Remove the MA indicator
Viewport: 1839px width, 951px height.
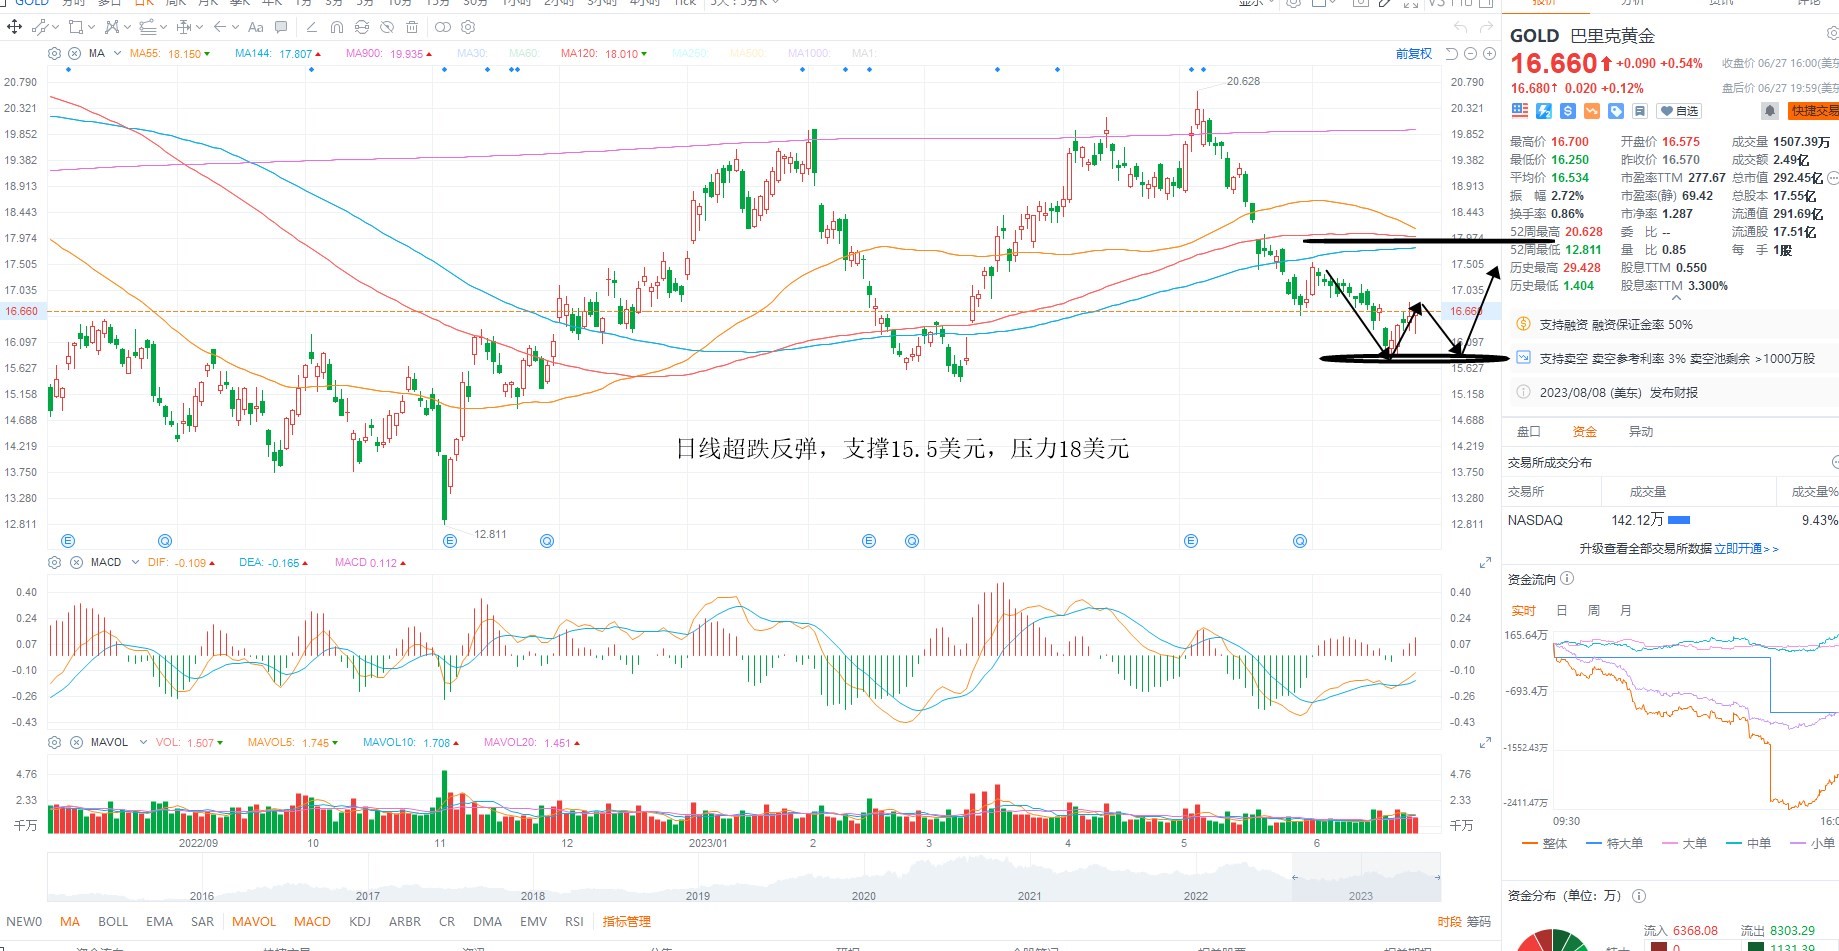click(x=74, y=53)
